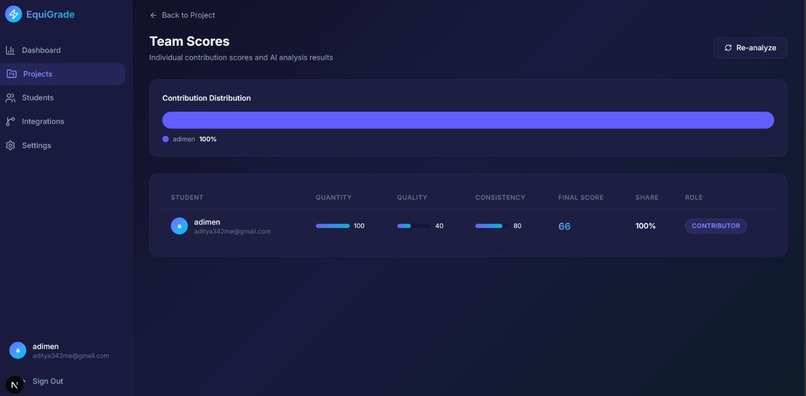Click the Team Scores heading
The height and width of the screenshot is (396, 806).
point(189,41)
